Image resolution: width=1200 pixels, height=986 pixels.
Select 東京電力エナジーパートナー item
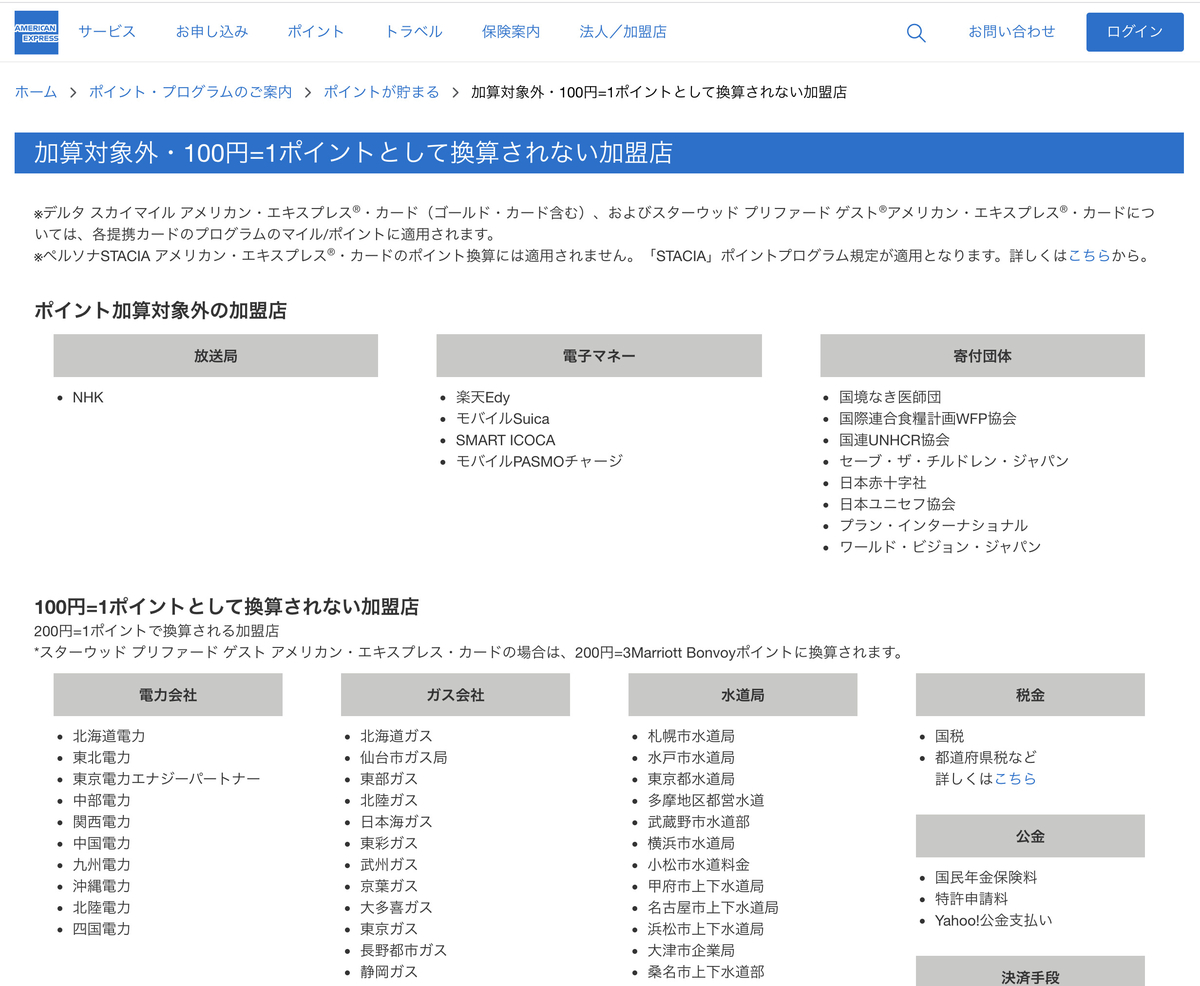[x=166, y=779]
